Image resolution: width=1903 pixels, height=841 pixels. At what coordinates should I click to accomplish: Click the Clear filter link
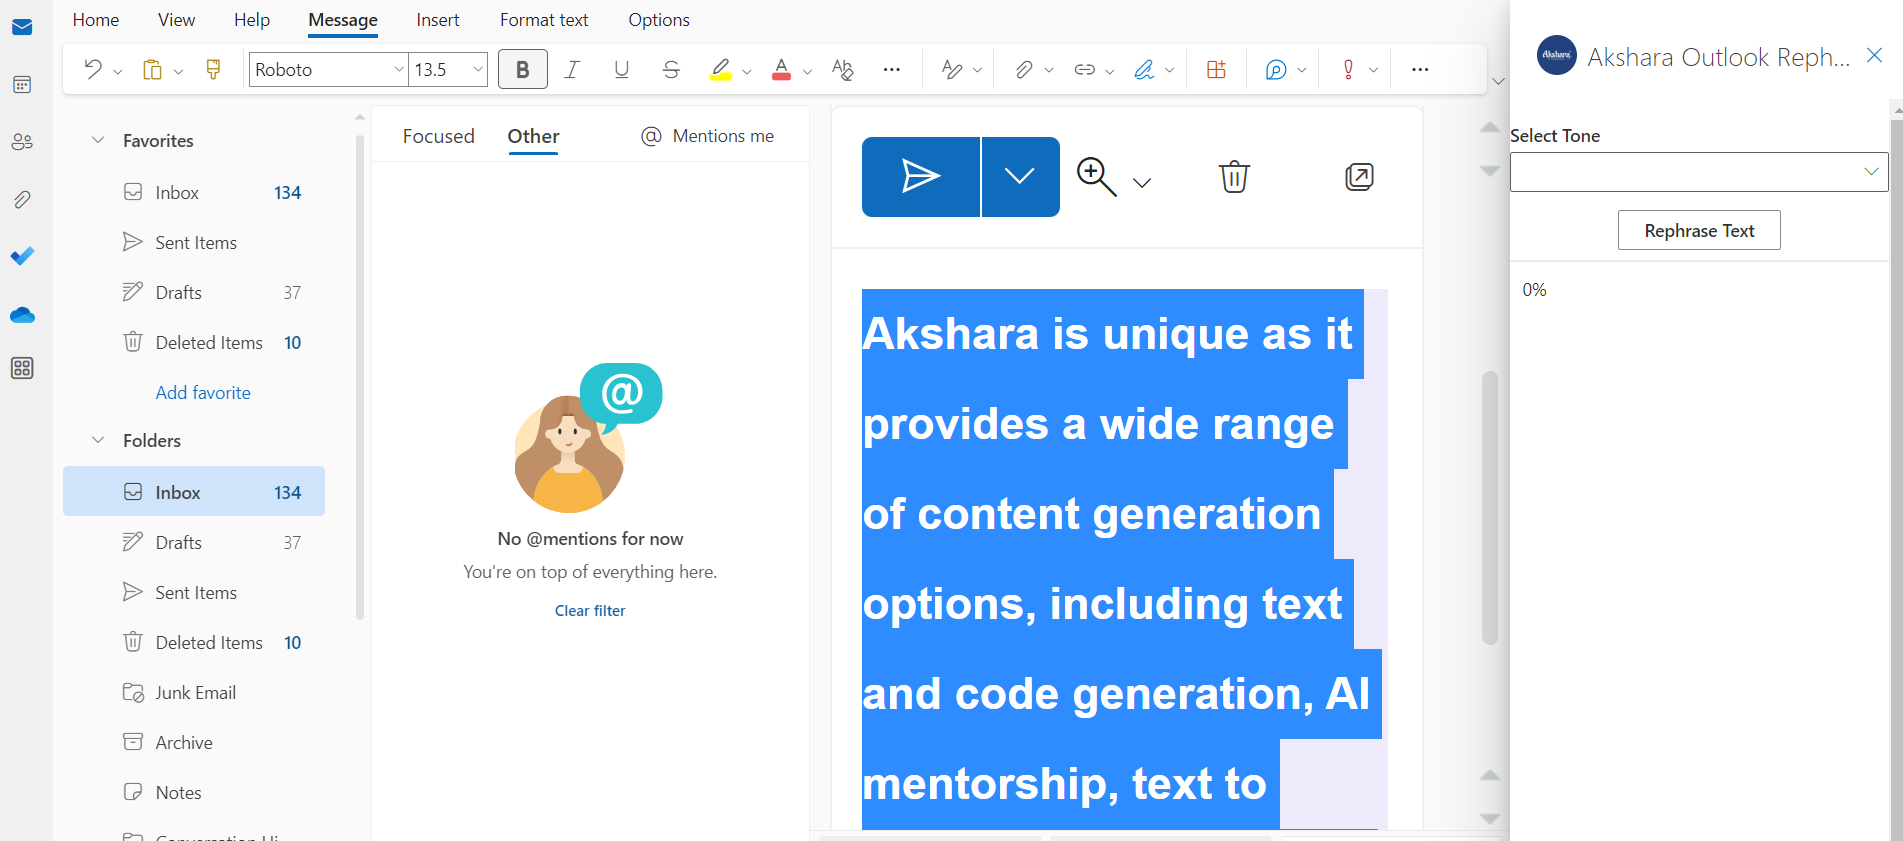coord(590,611)
